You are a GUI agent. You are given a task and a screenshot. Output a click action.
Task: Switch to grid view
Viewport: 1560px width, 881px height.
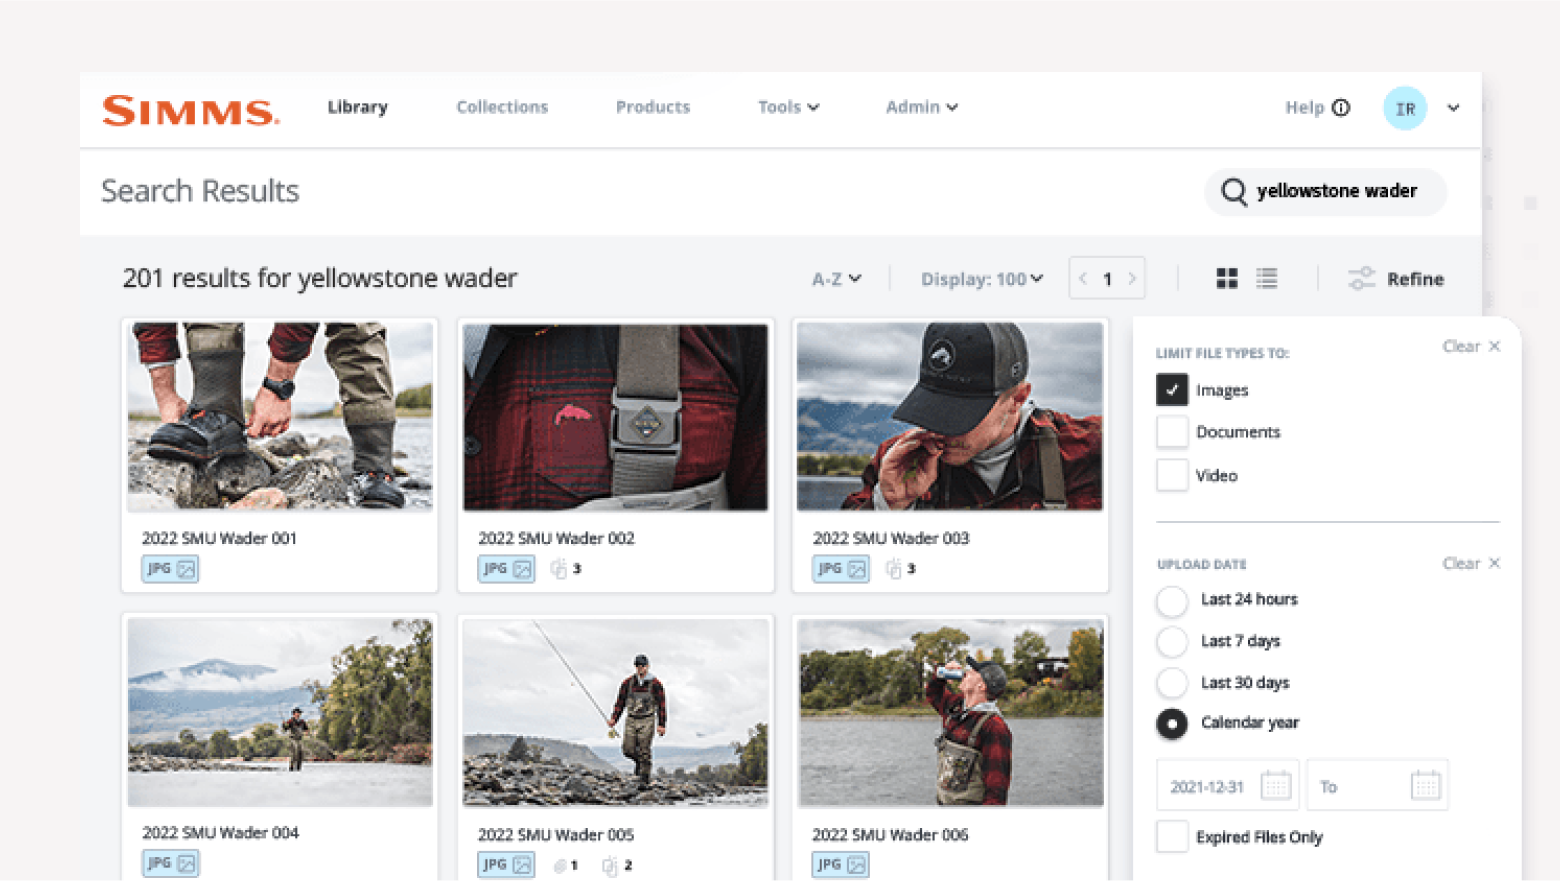tap(1227, 279)
